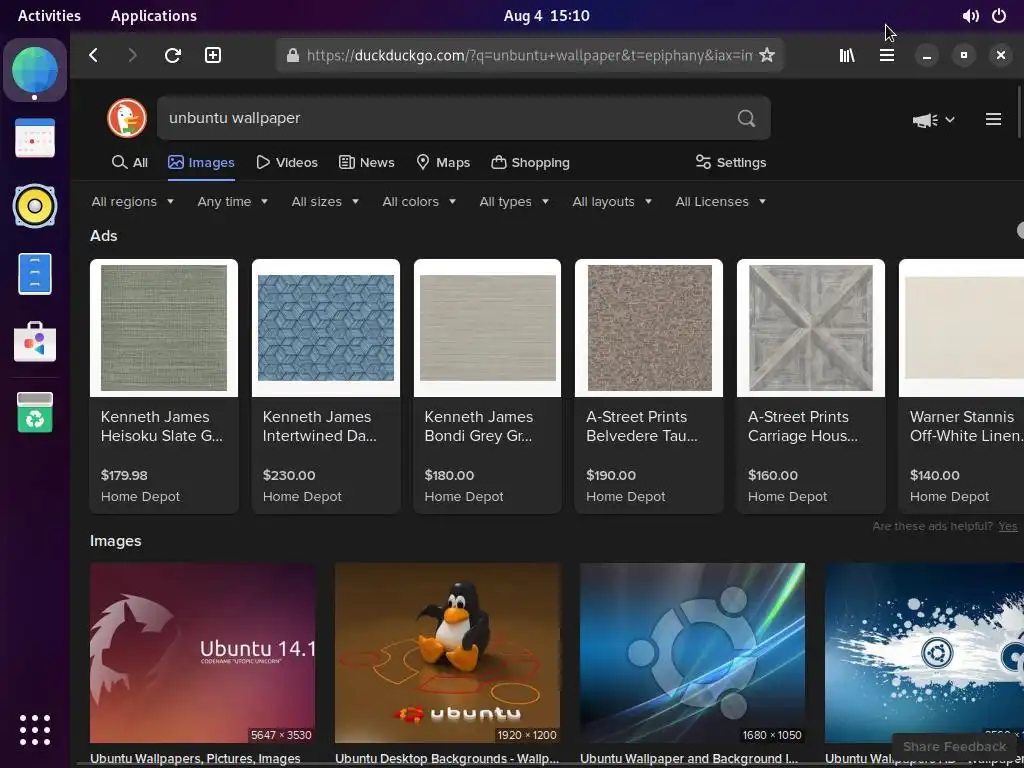Open Kenneth James Intertwined blue ad
This screenshot has width=1024, height=768.
(x=326, y=386)
